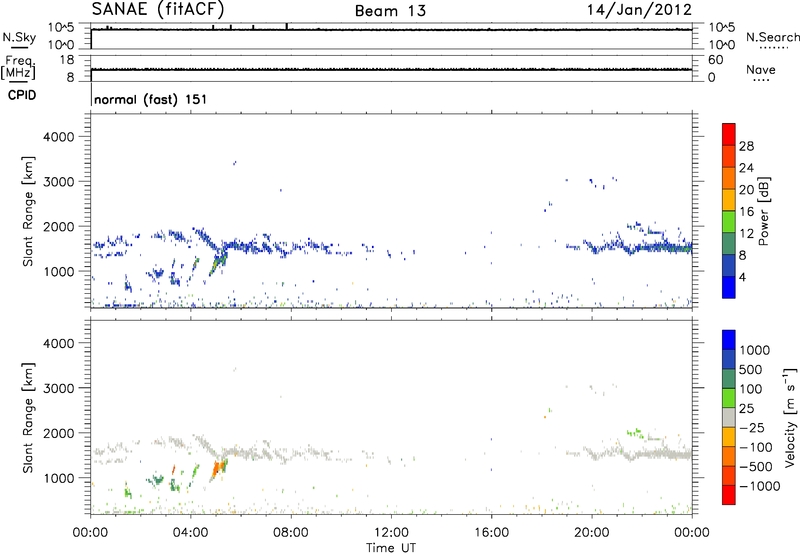Select the yellow segment of the Power color bar
This screenshot has width=800, height=554.
pyautogui.click(x=729, y=200)
